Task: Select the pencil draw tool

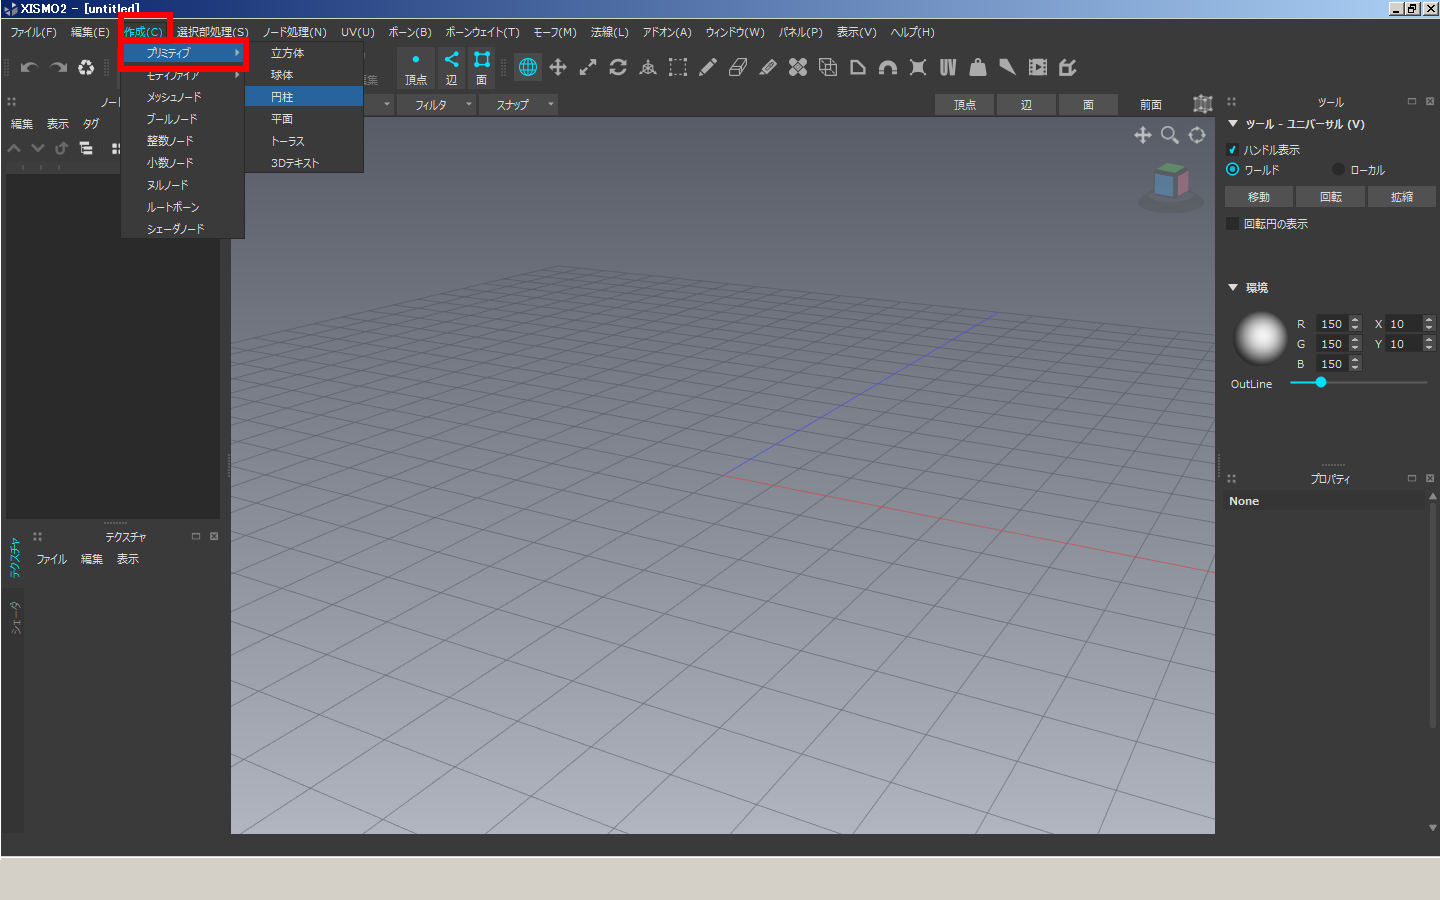Action: [x=708, y=67]
